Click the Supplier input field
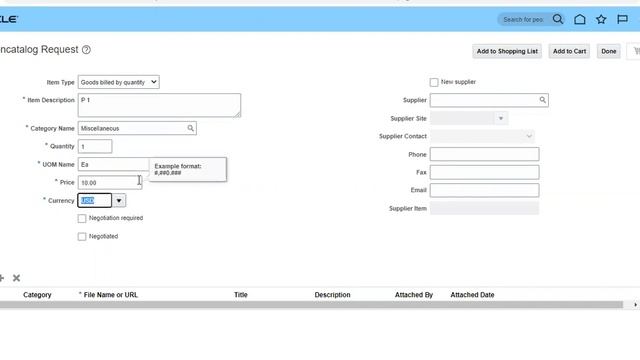Viewport: 640px width, 360px height. tap(489, 100)
